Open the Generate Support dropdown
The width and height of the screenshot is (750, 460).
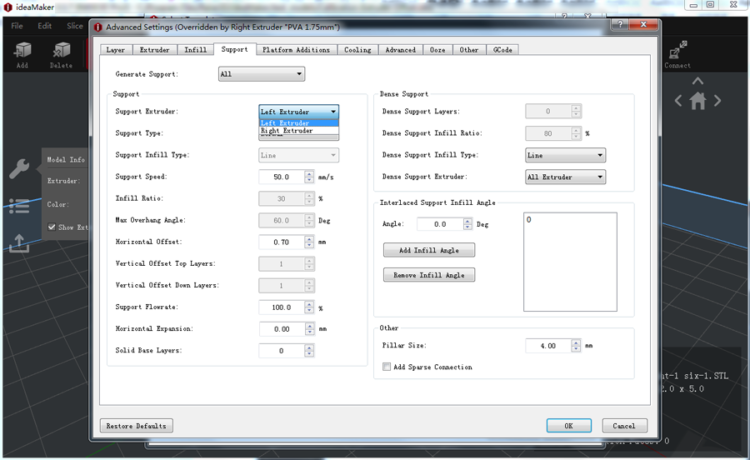[261, 74]
